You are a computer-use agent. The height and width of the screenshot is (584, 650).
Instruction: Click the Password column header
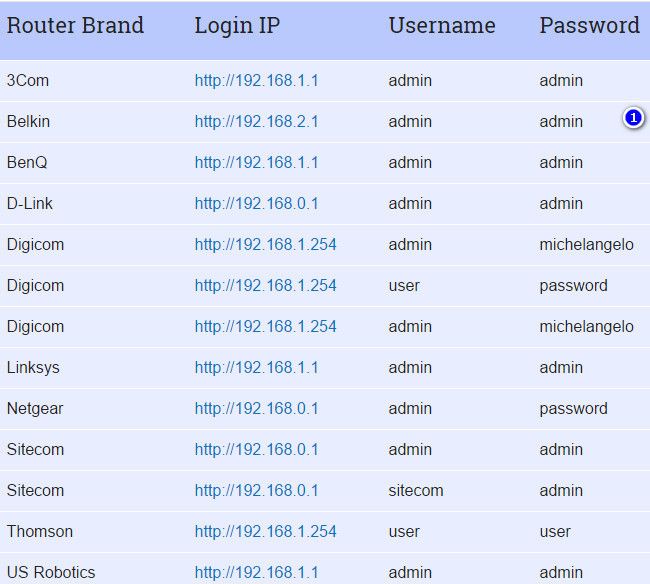click(x=589, y=25)
